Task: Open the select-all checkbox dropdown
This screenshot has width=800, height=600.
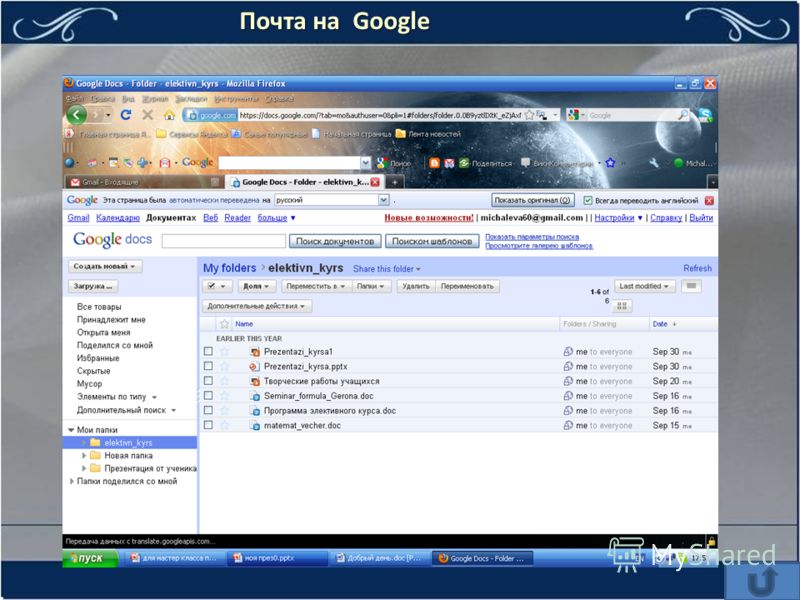Action: 217,286
